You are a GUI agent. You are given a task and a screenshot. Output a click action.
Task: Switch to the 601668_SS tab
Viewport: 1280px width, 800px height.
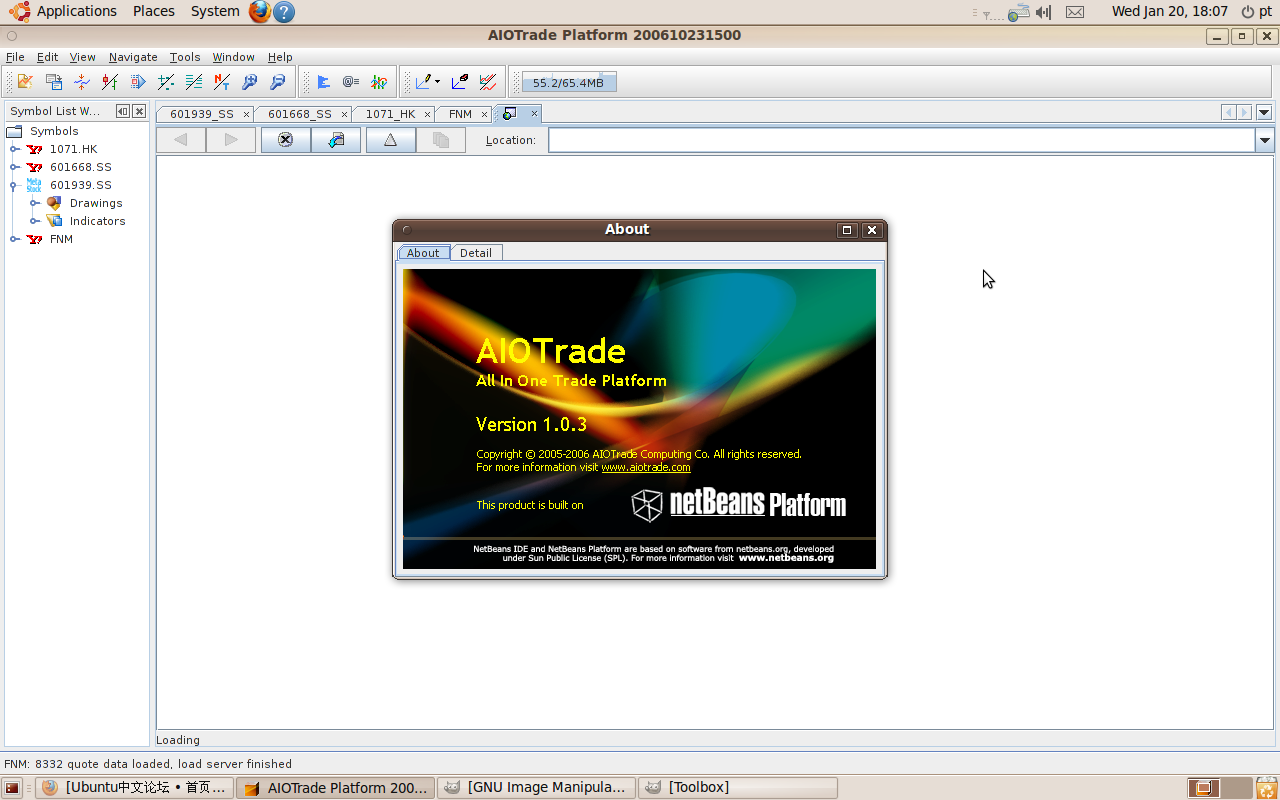coord(299,114)
